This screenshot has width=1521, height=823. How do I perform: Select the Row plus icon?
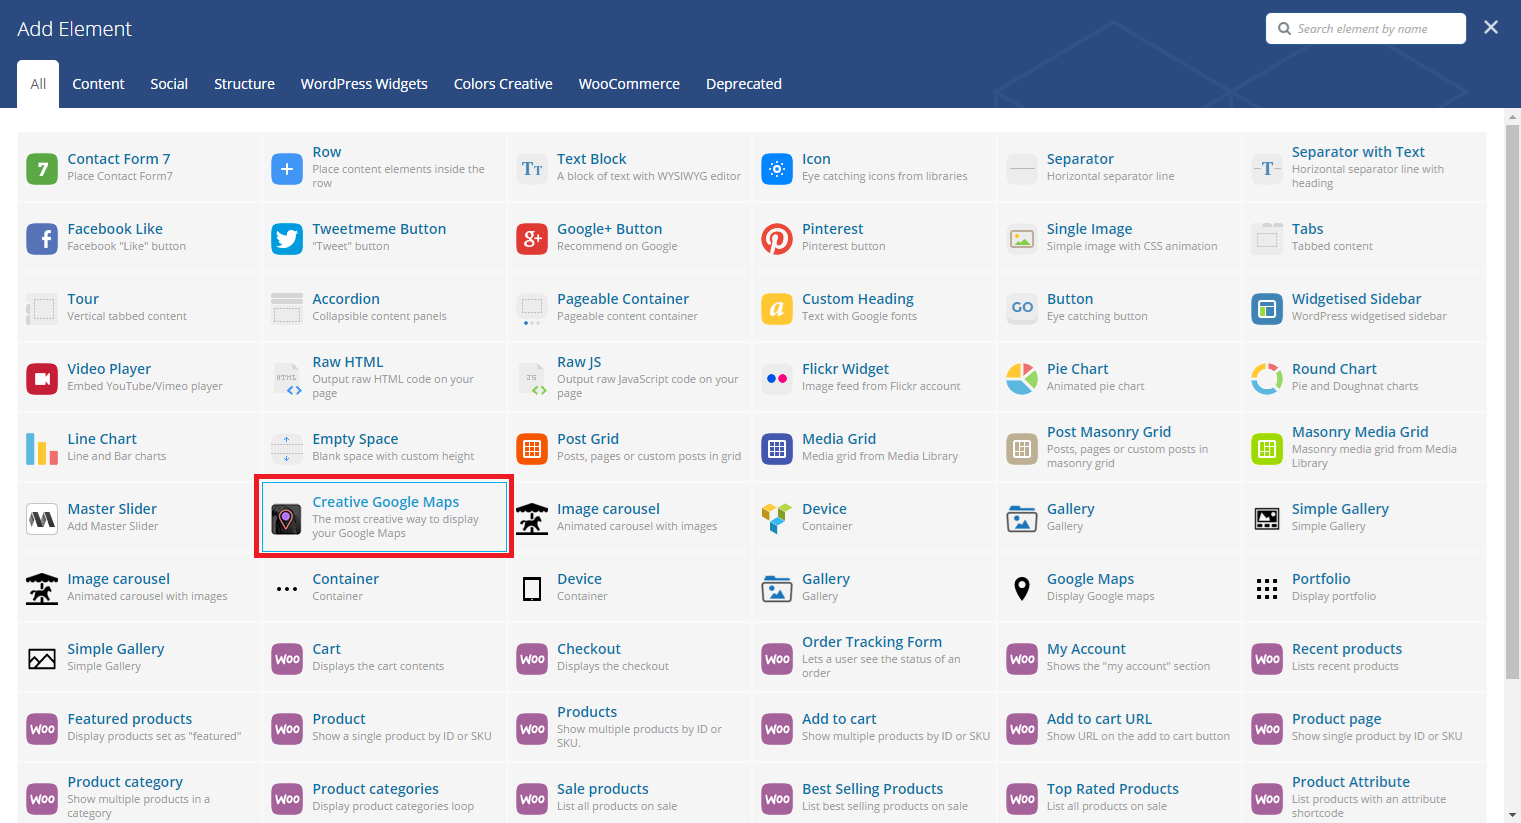click(287, 169)
